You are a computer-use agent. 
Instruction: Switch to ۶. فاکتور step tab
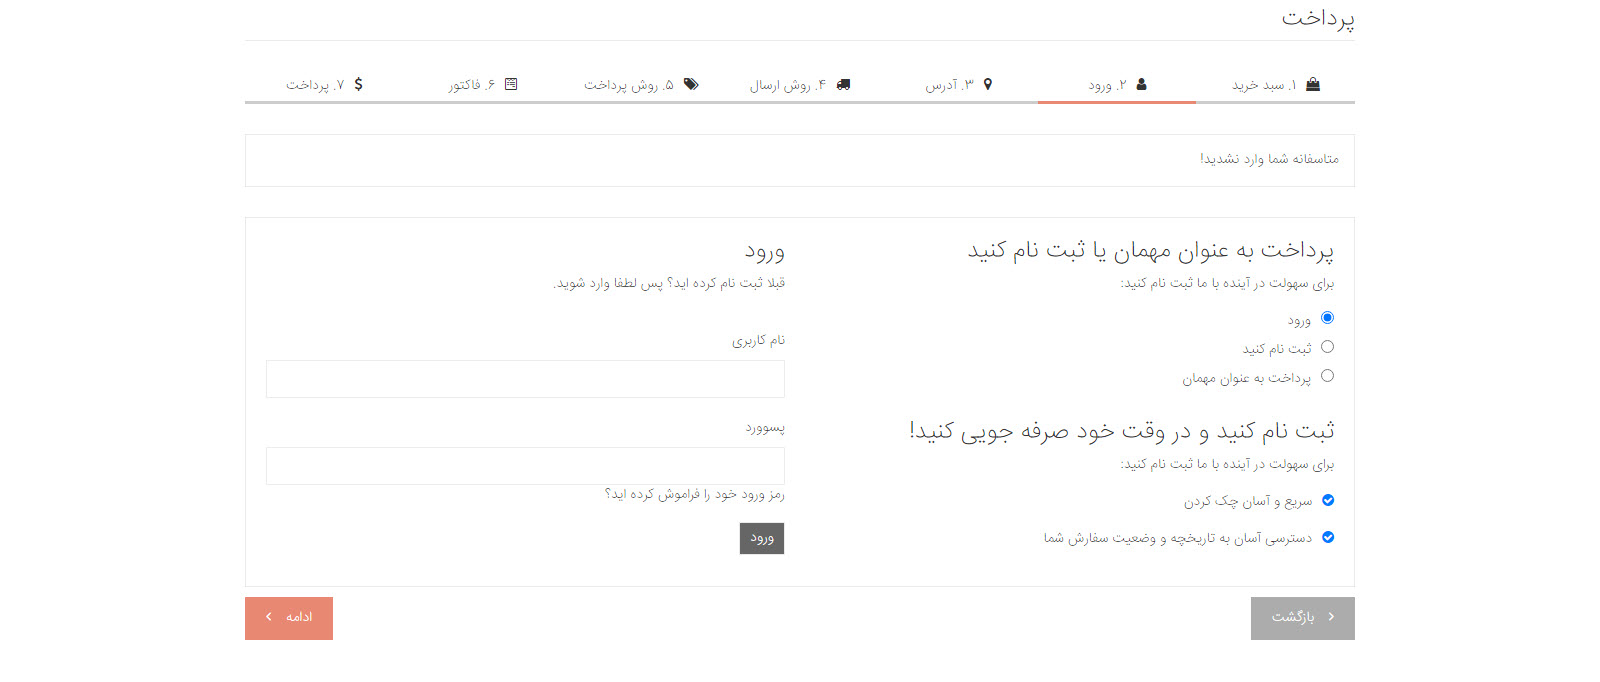point(471,85)
